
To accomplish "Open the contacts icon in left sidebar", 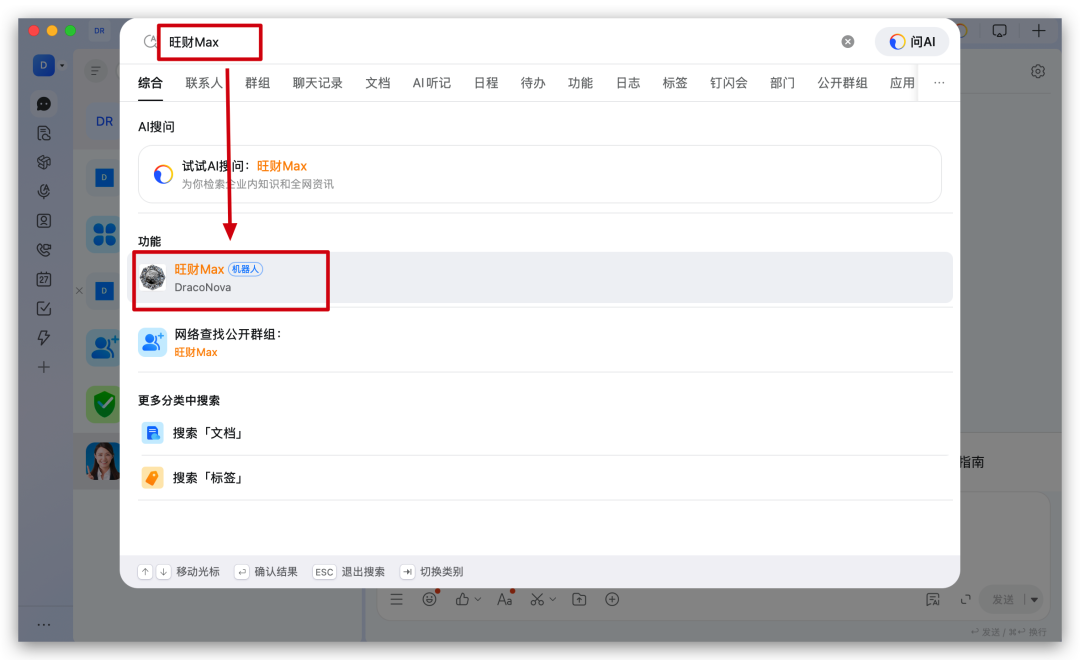I will 44,221.
